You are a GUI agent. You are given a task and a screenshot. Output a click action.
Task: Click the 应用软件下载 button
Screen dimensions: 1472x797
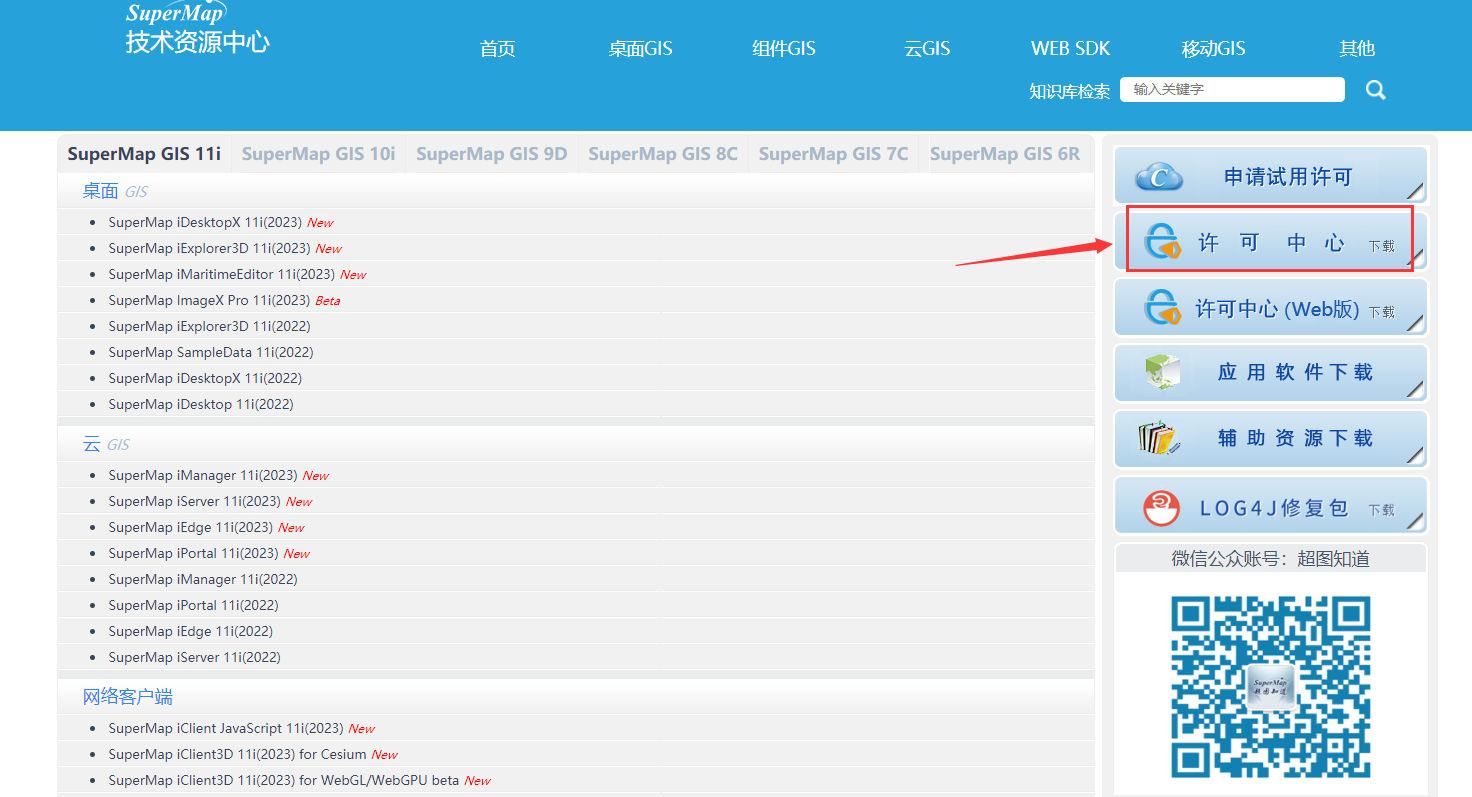(1271, 373)
